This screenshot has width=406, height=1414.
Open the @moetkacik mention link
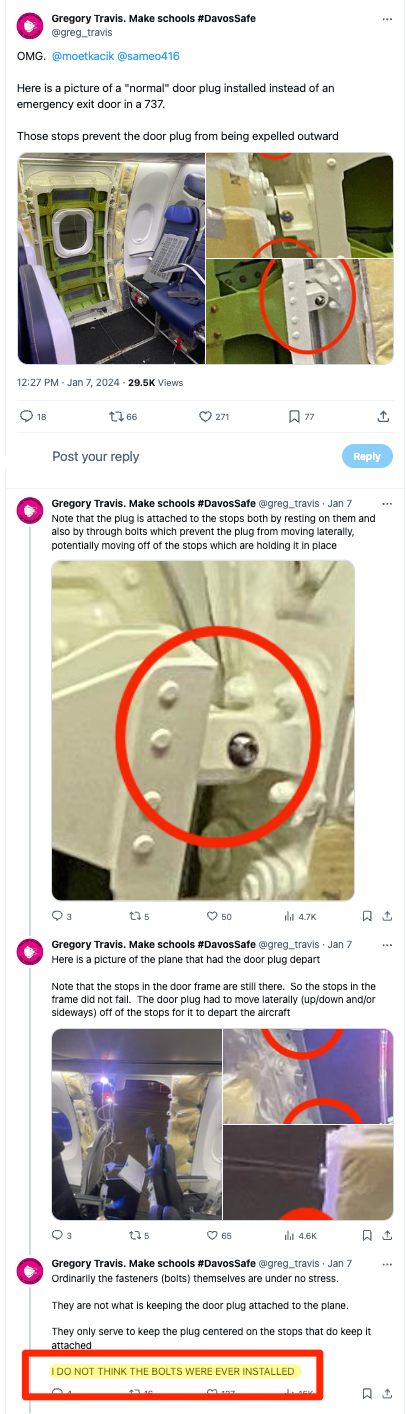point(76,57)
